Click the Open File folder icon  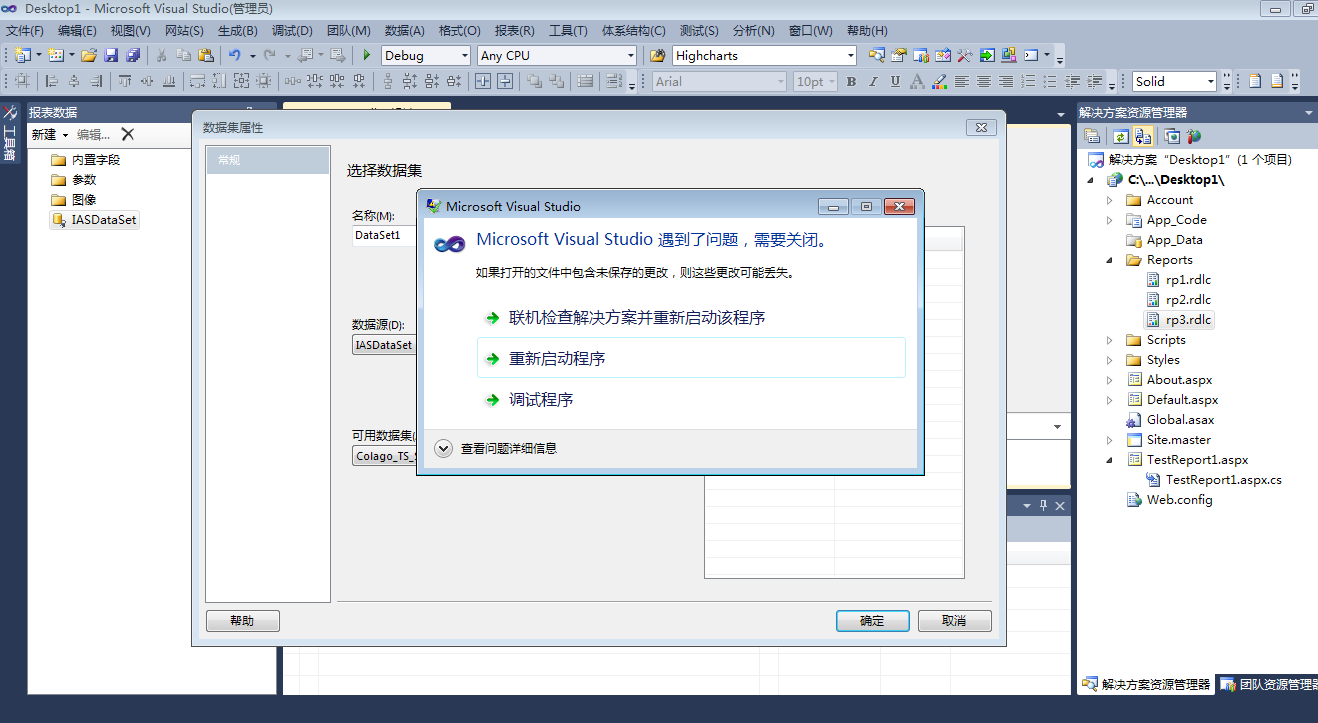89,56
